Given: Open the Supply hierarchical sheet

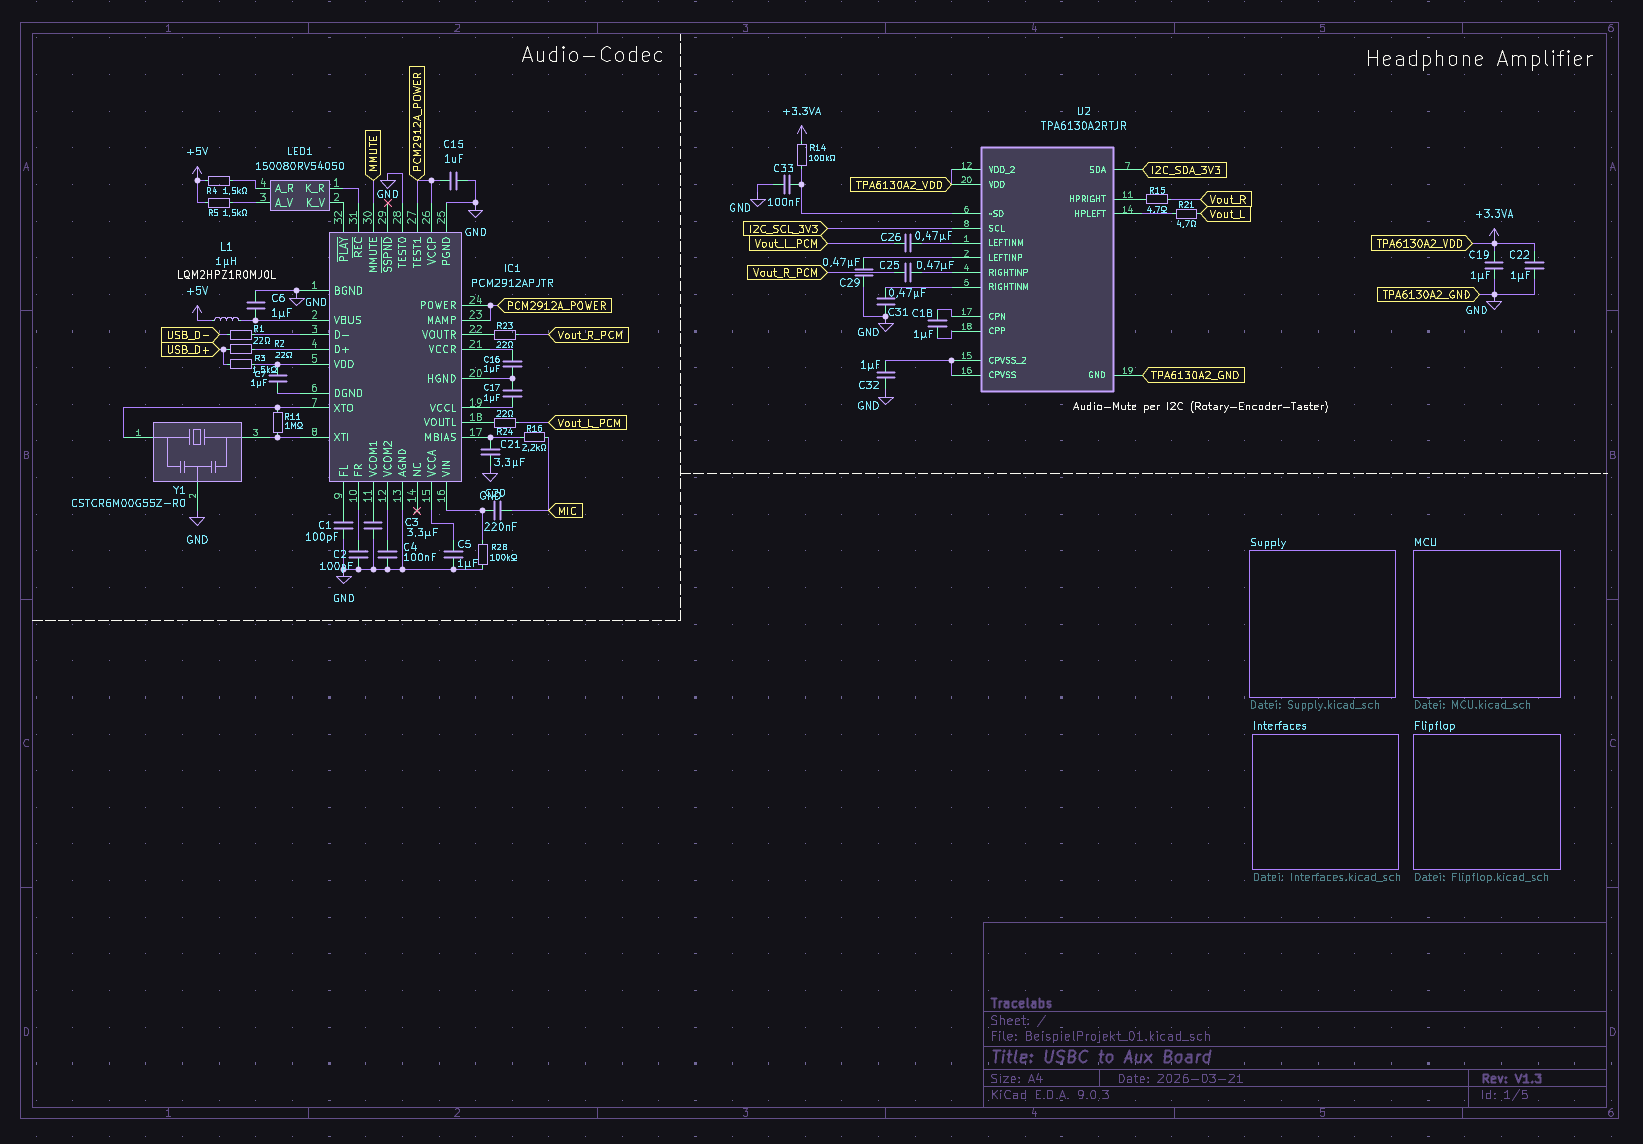Looking at the screenshot, I should (x=1321, y=623).
